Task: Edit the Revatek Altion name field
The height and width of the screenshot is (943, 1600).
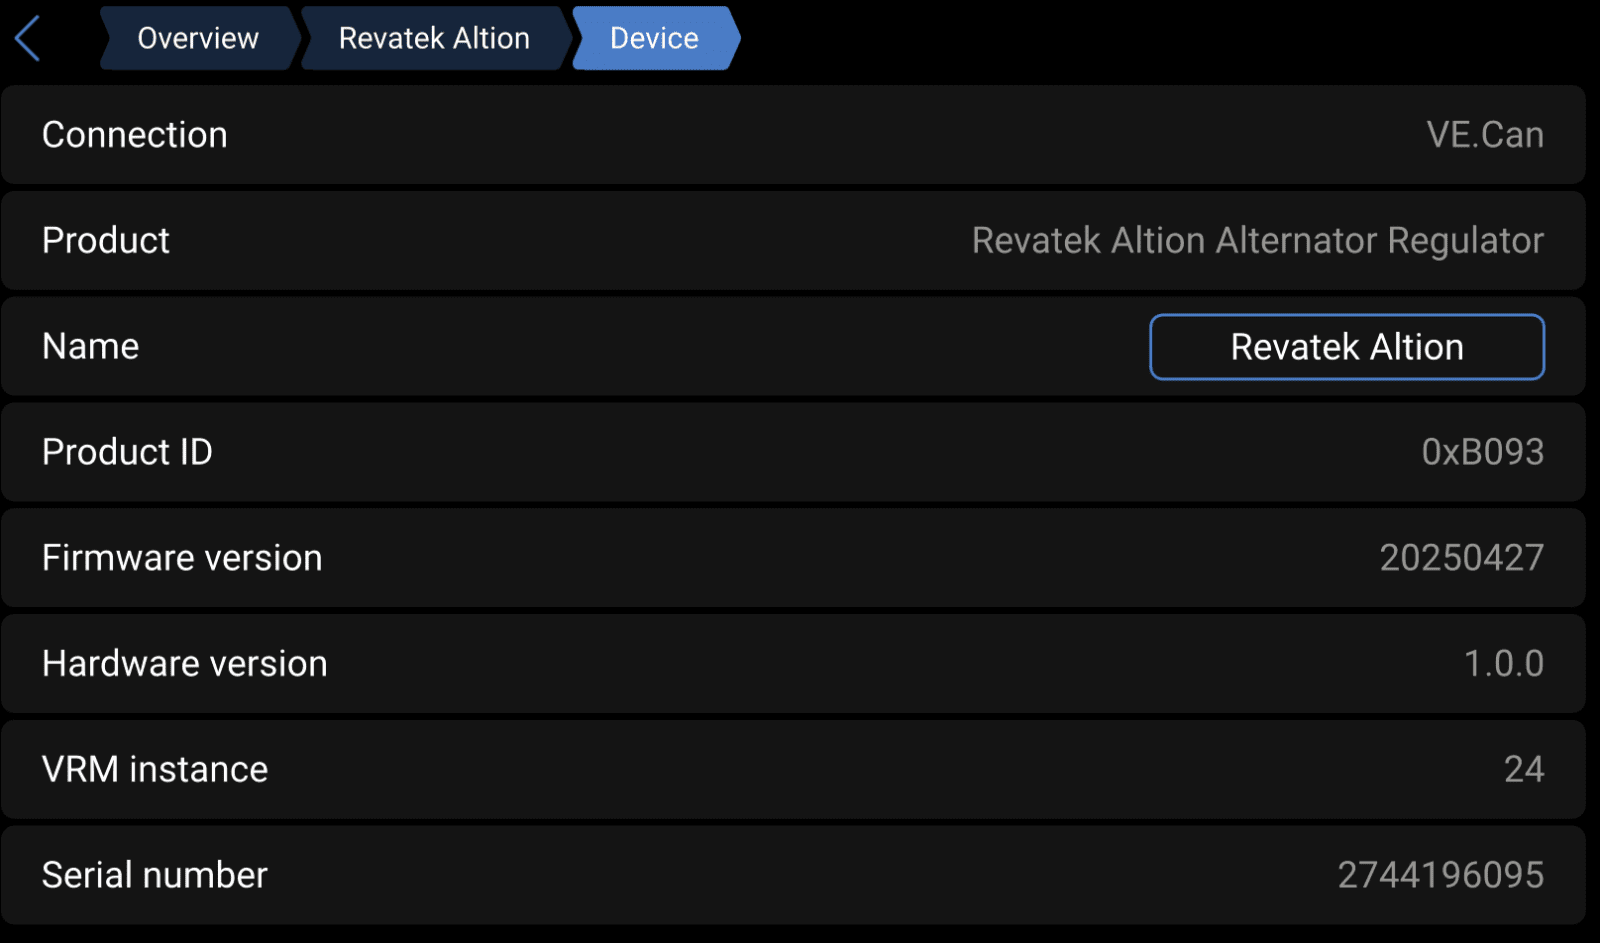Action: coord(1347,347)
